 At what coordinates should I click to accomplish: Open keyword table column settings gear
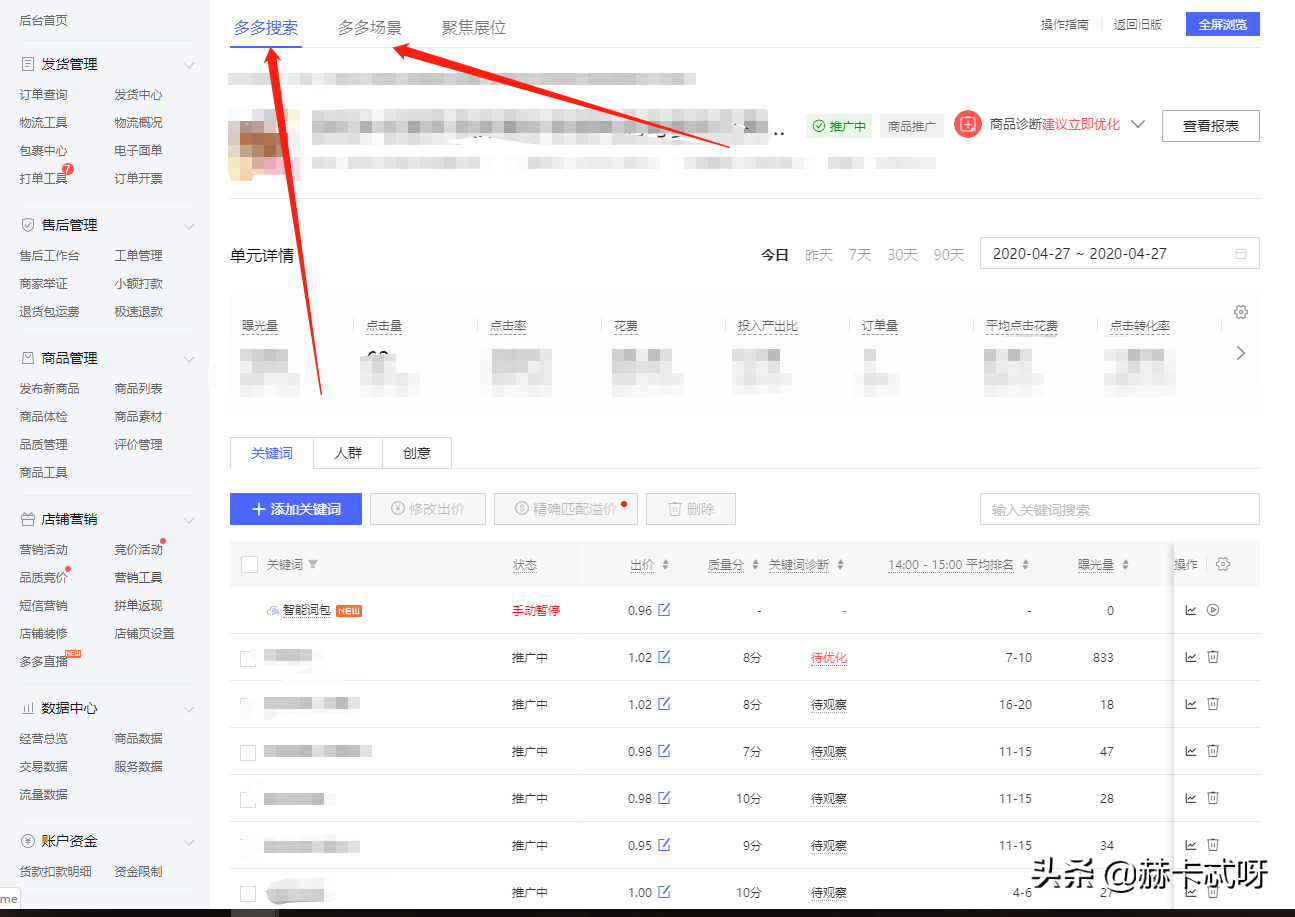[1222, 564]
